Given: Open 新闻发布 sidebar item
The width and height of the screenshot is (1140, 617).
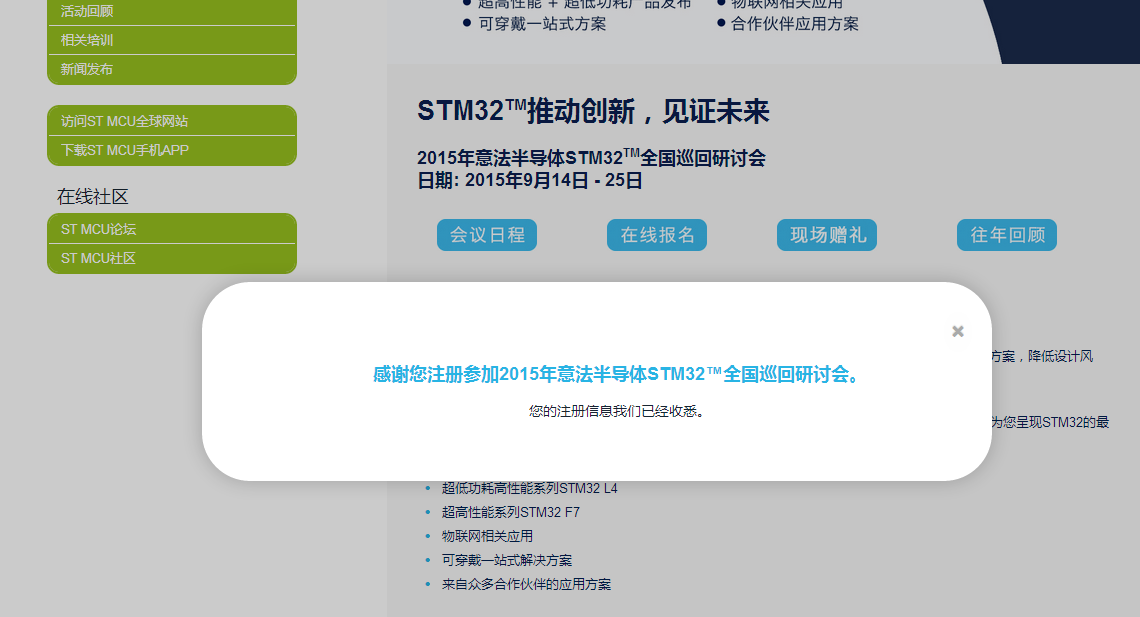Looking at the screenshot, I should pyautogui.click(x=172, y=69).
